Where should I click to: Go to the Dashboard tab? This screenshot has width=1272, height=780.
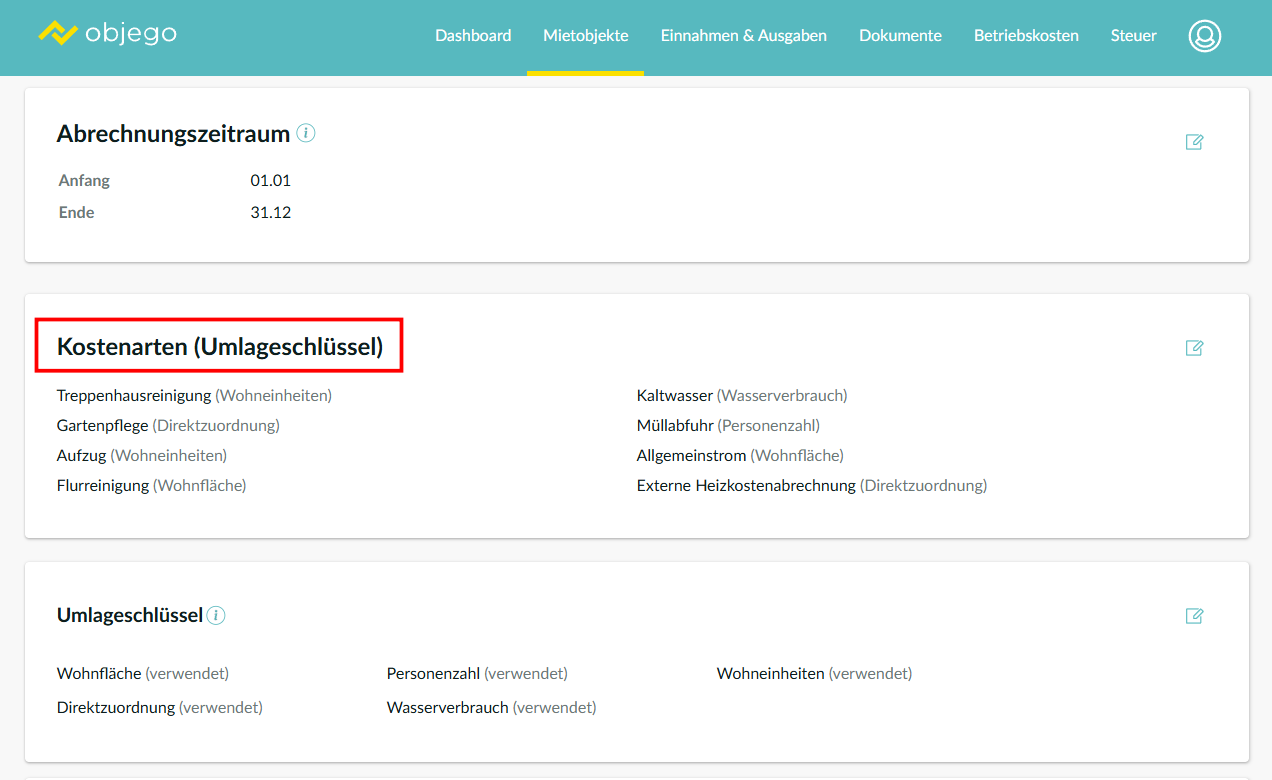pyautogui.click(x=473, y=36)
